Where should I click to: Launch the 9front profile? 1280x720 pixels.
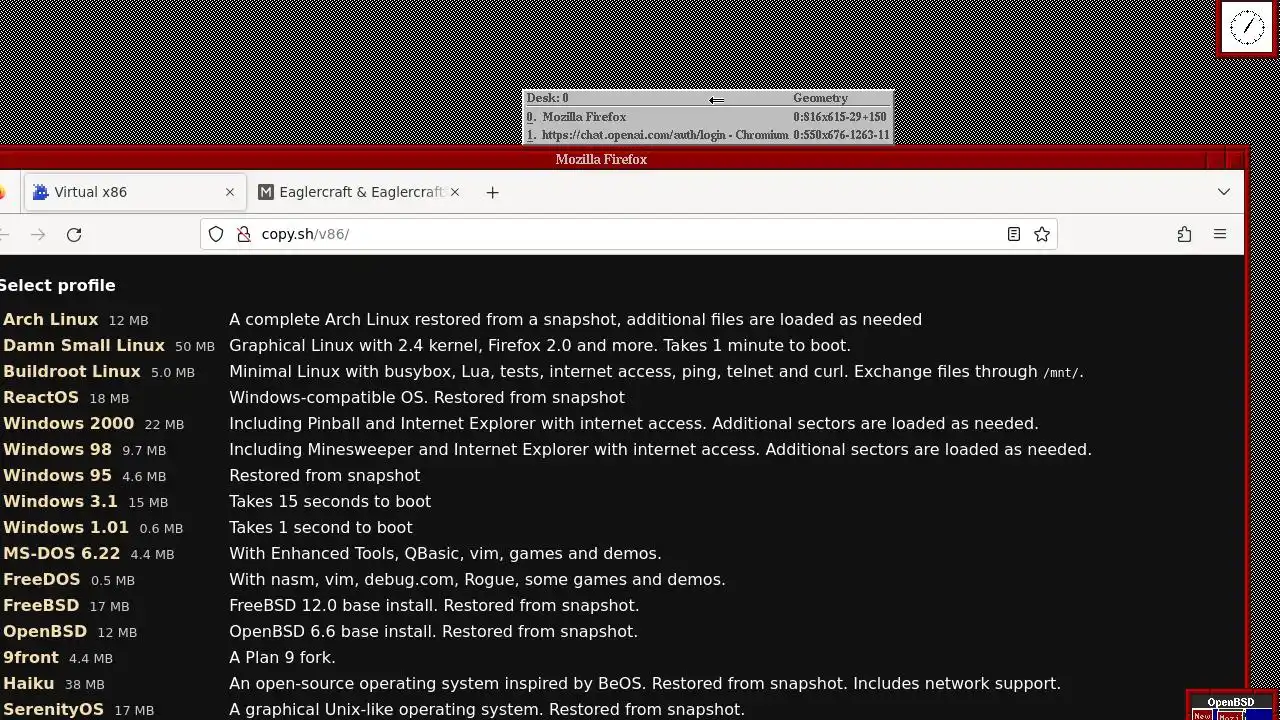[x=31, y=657]
